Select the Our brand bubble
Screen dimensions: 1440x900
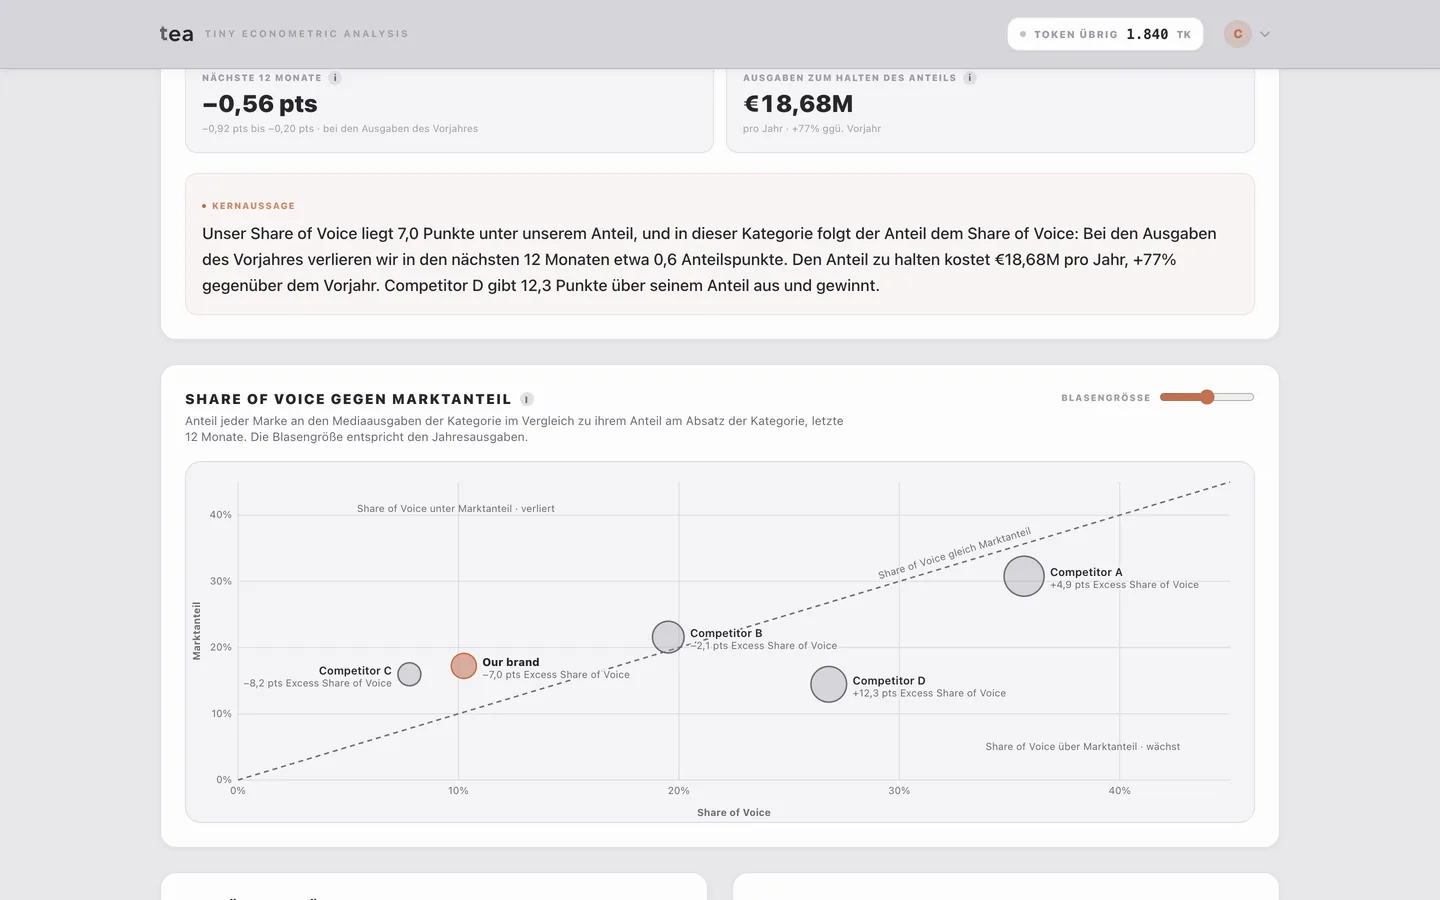(463, 666)
